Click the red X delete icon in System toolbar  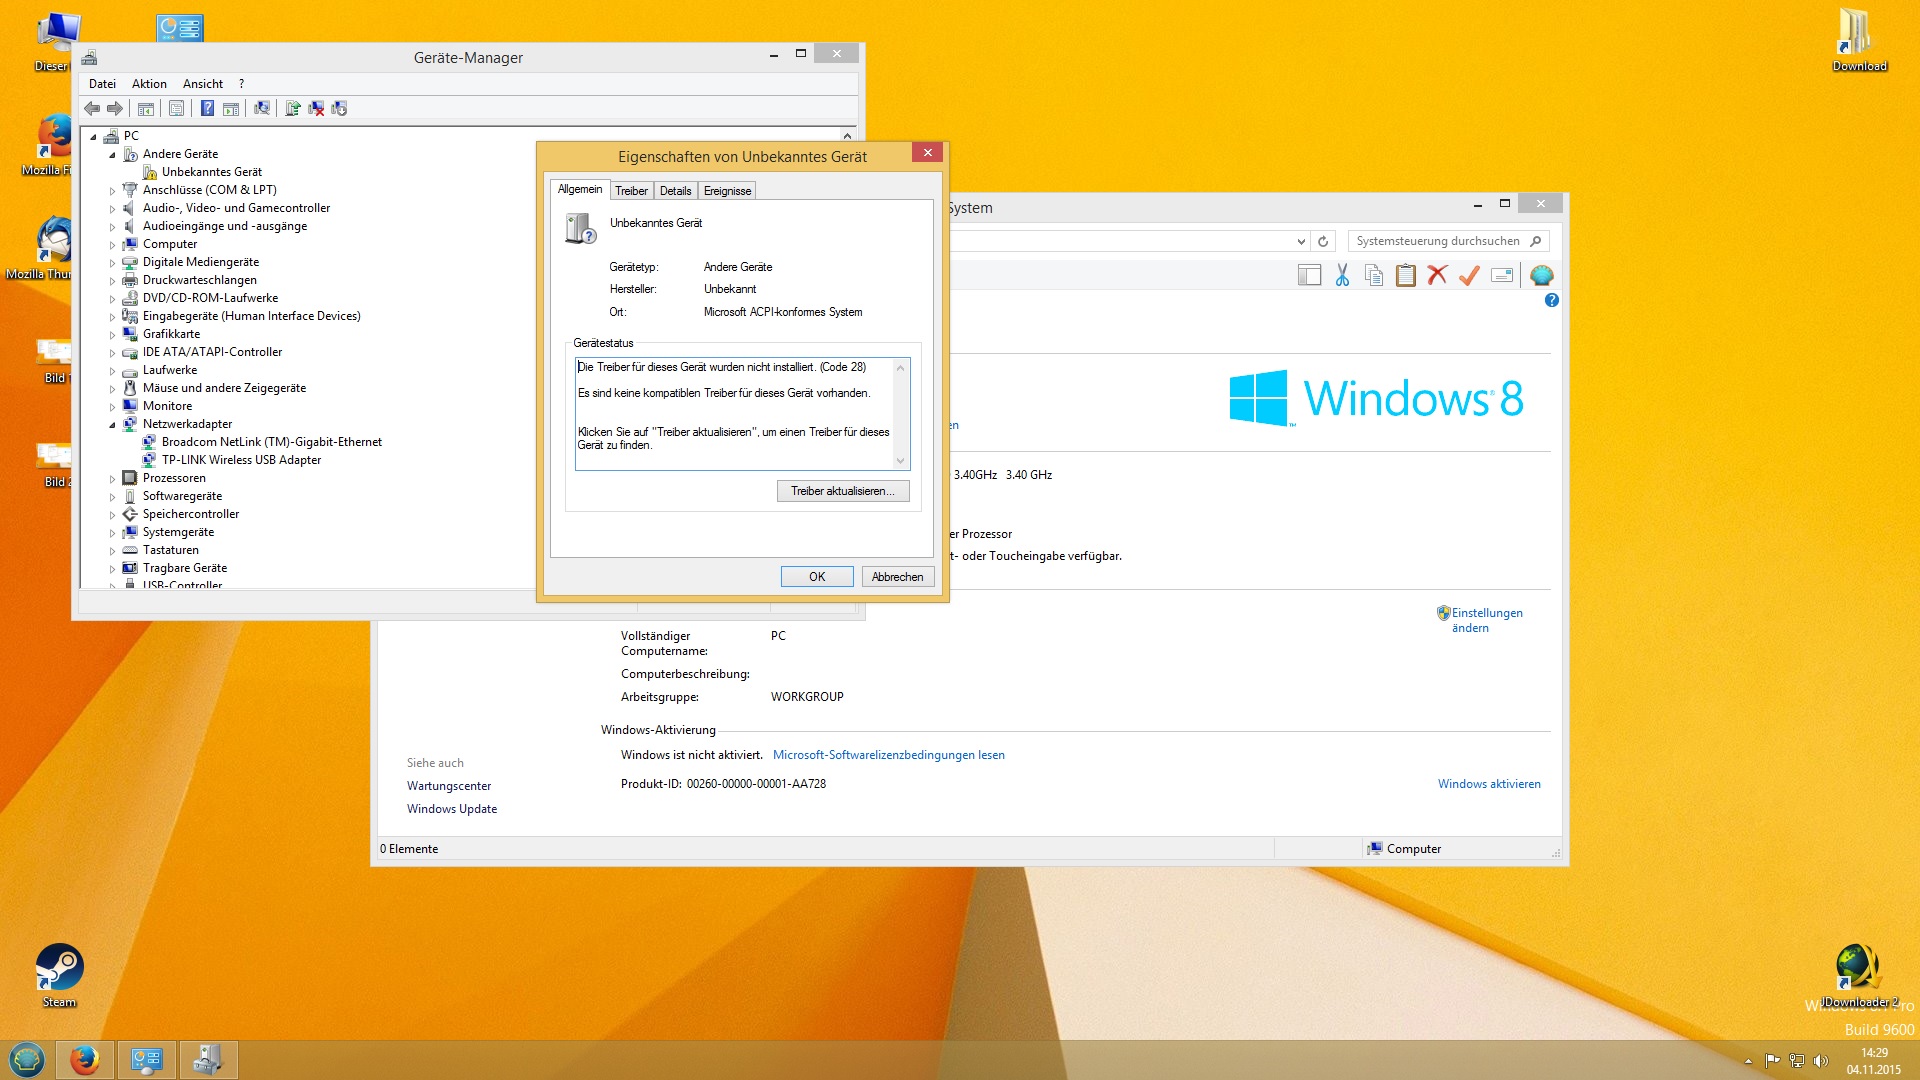click(x=1437, y=275)
